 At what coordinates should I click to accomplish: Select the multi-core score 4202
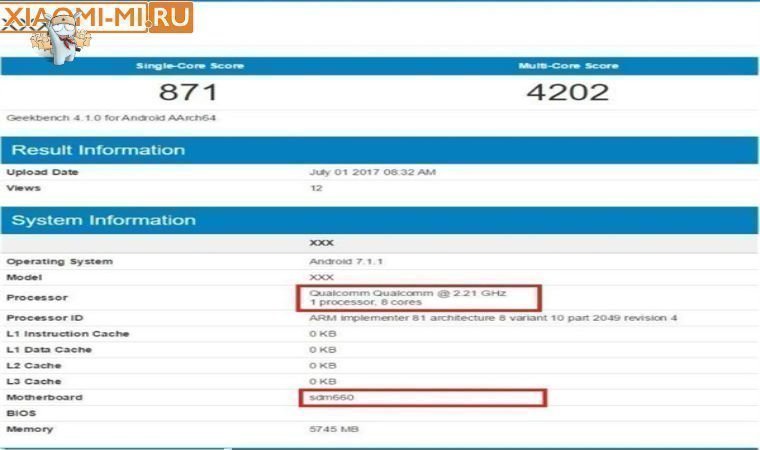pyautogui.click(x=568, y=92)
